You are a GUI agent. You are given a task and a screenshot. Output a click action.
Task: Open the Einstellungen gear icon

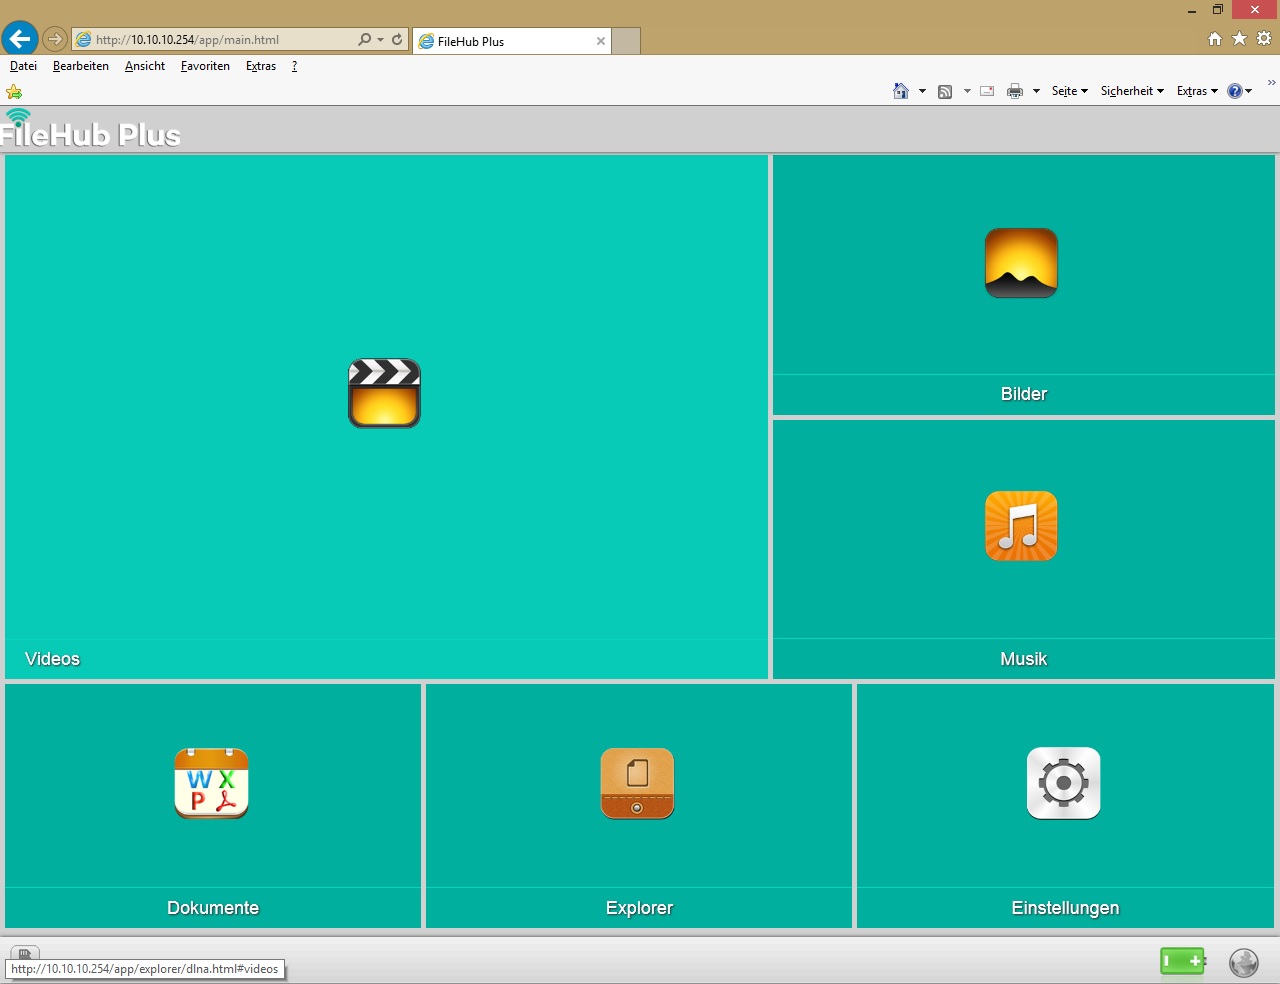pos(1063,783)
